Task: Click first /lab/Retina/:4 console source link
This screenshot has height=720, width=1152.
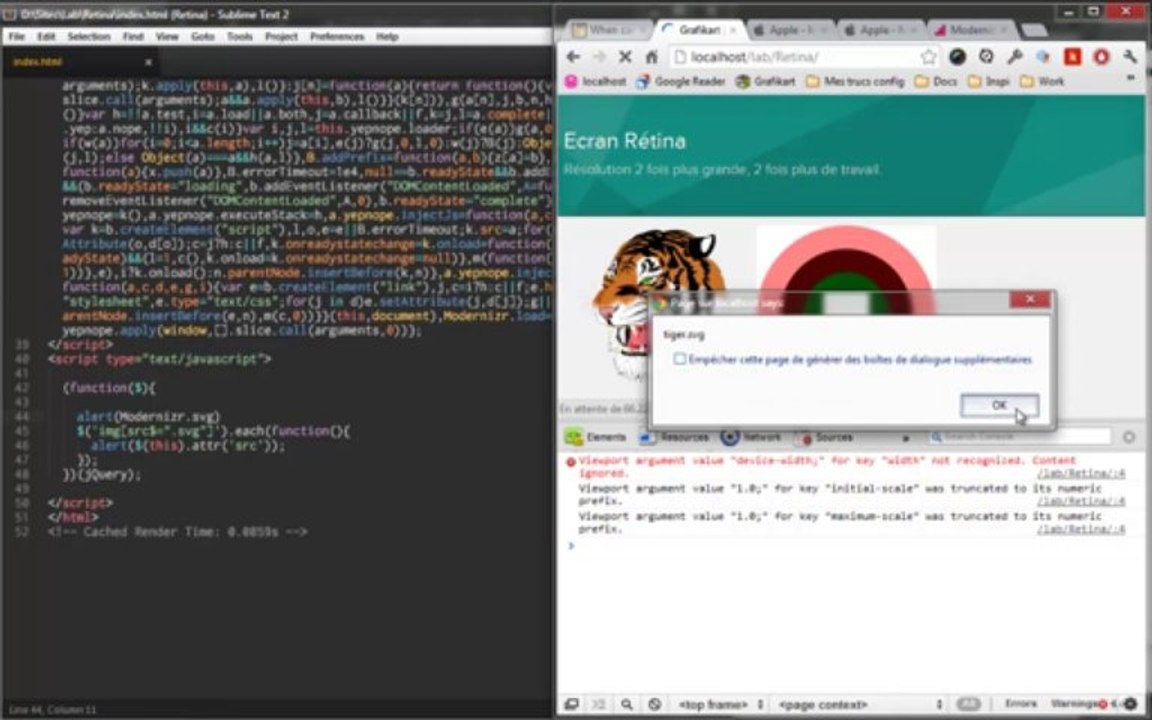Action: click(1081, 474)
